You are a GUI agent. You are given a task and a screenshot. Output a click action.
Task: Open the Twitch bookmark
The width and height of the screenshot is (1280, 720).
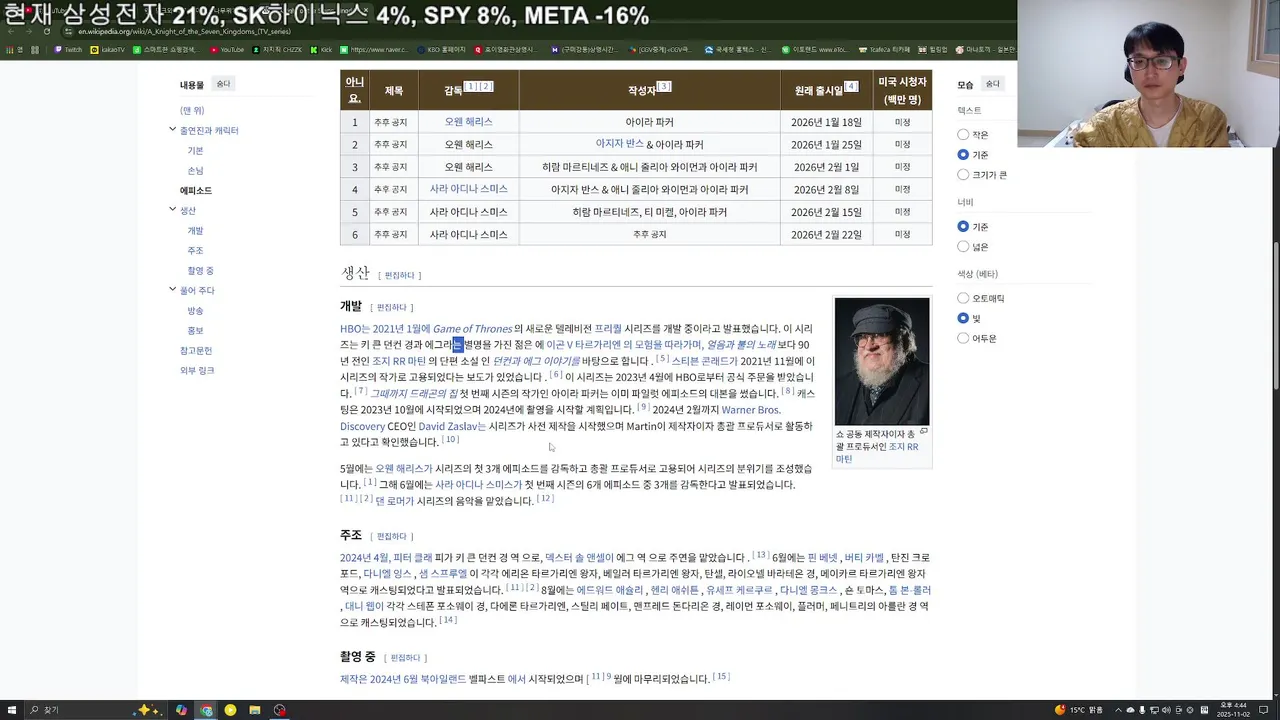tap(68, 49)
